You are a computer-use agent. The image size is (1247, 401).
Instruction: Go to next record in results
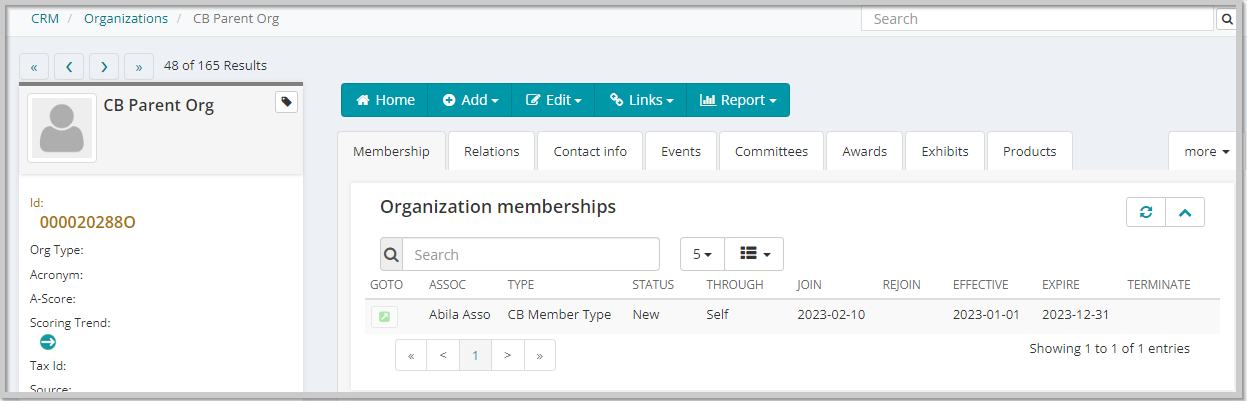pyautogui.click(x=104, y=67)
